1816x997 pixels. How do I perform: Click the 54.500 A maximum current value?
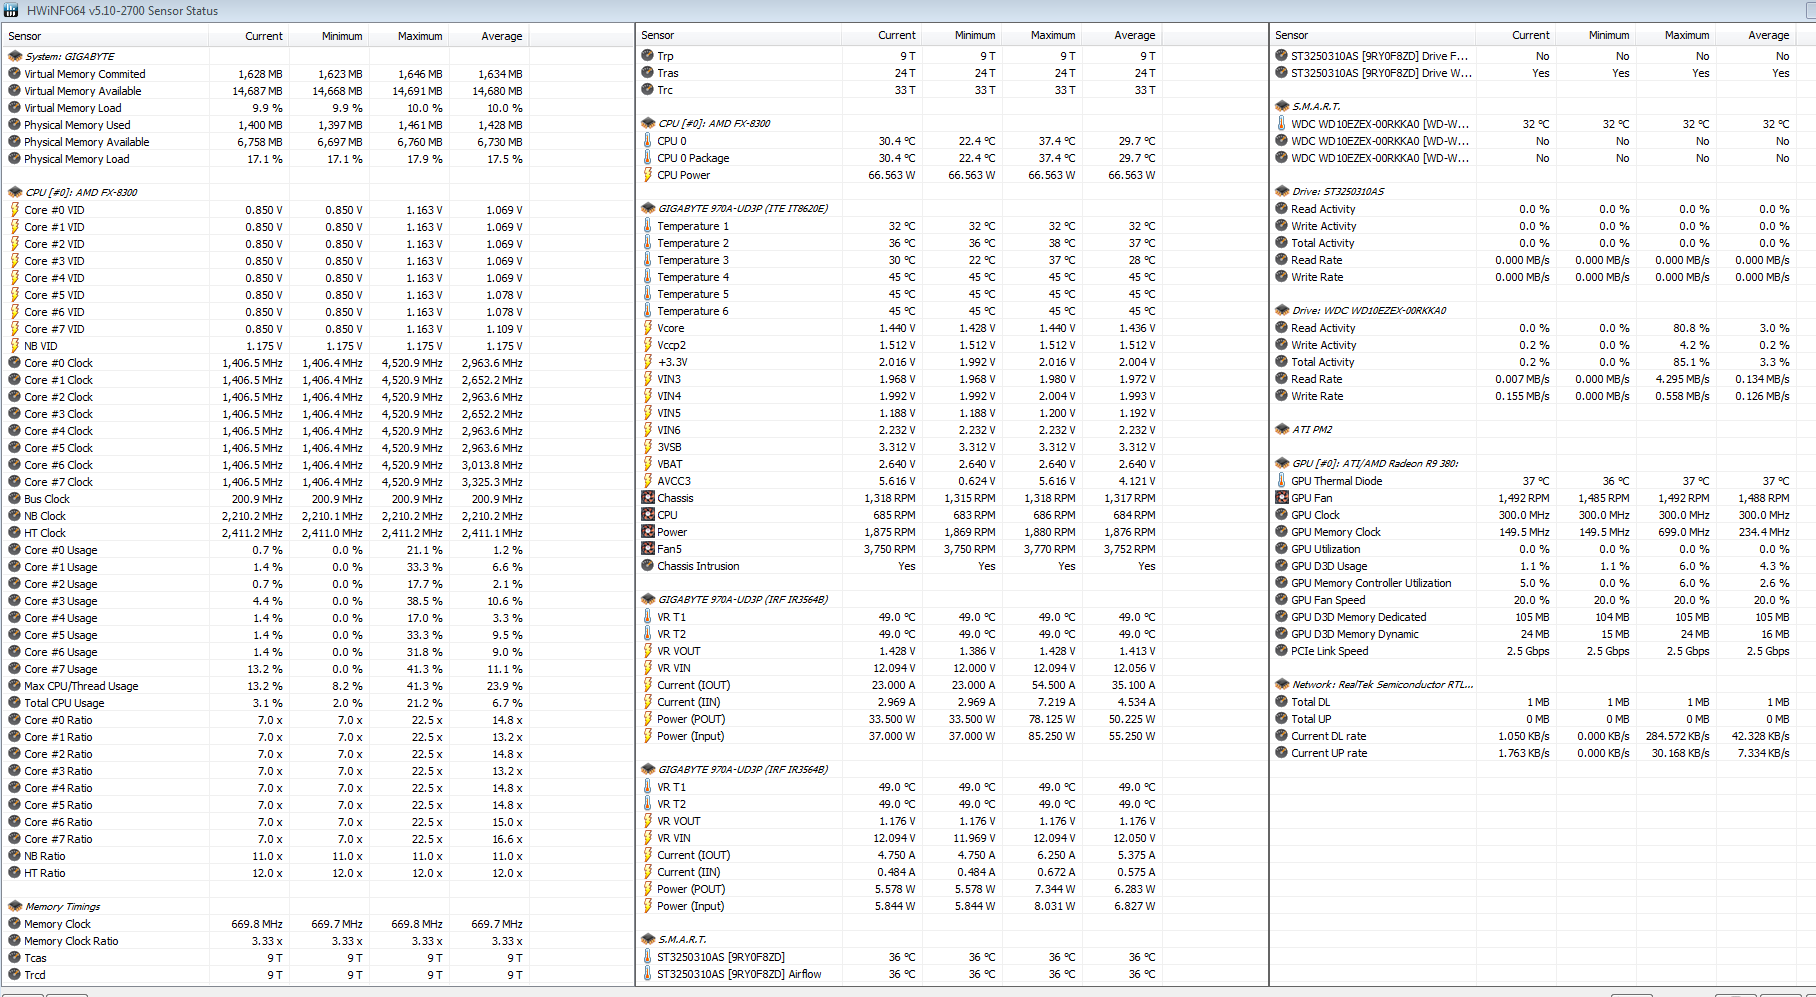tap(1053, 685)
